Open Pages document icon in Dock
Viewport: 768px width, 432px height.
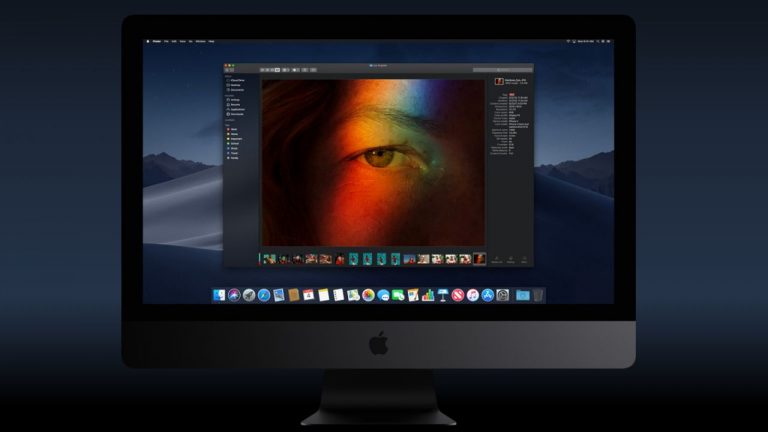point(413,295)
